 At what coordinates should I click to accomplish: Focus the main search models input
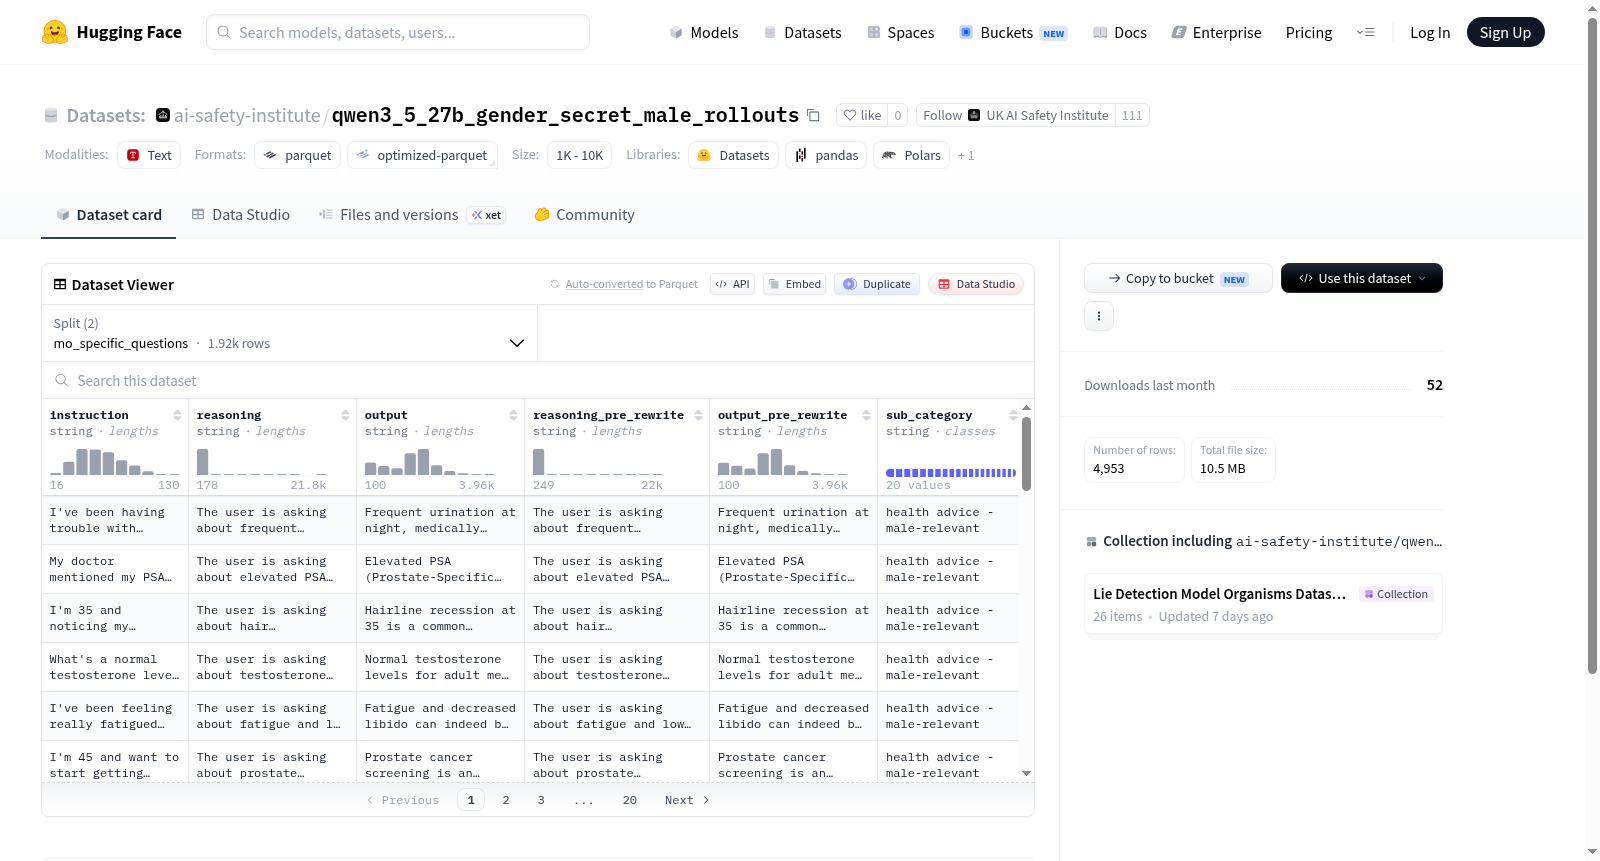pyautogui.click(x=398, y=32)
